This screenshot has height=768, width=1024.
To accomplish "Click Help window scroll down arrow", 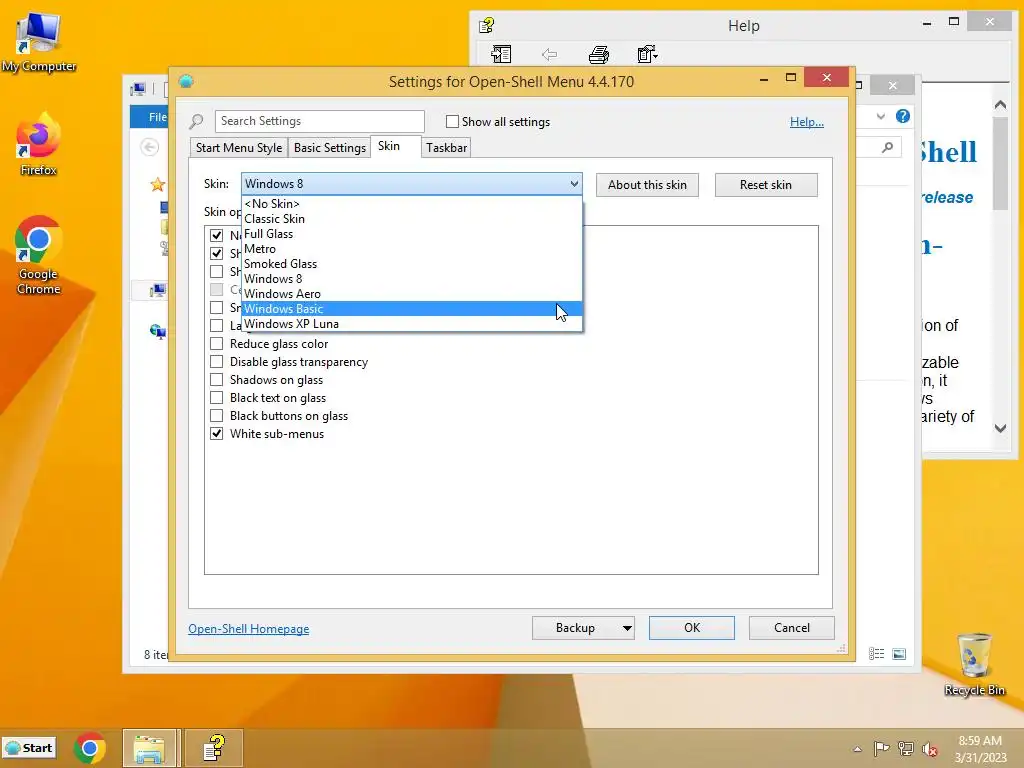I will click(x=1000, y=428).
